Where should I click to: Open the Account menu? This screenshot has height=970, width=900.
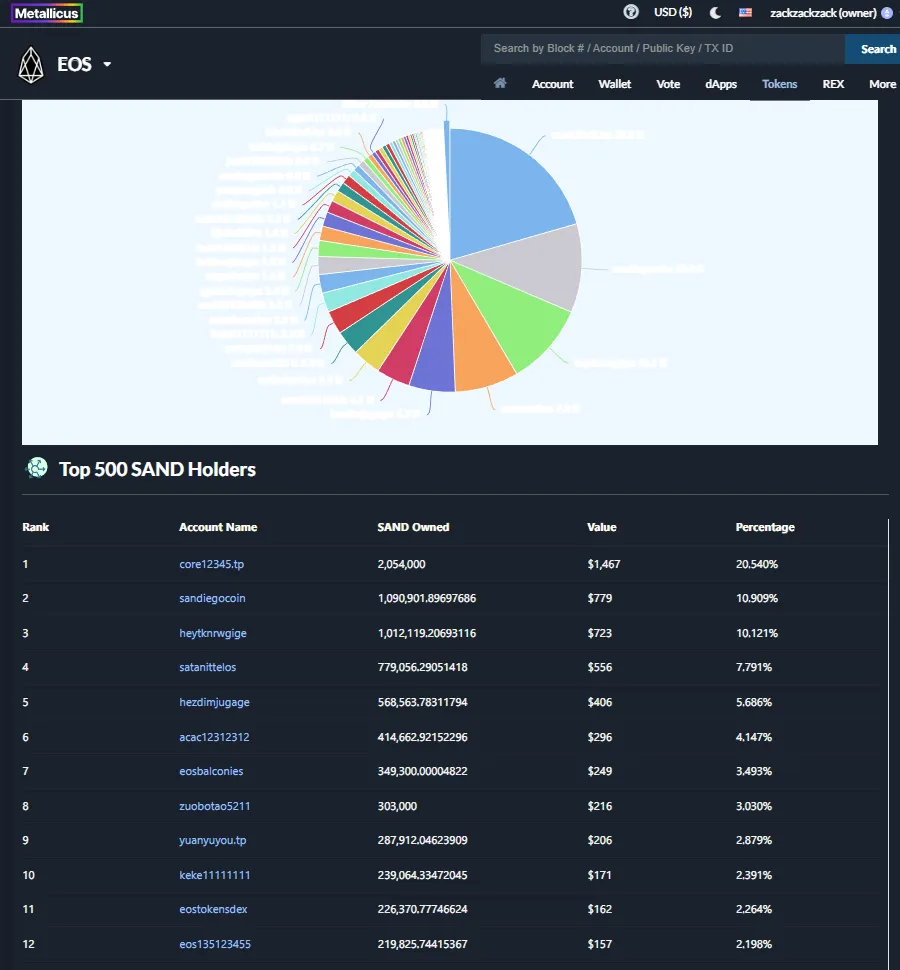[552, 84]
